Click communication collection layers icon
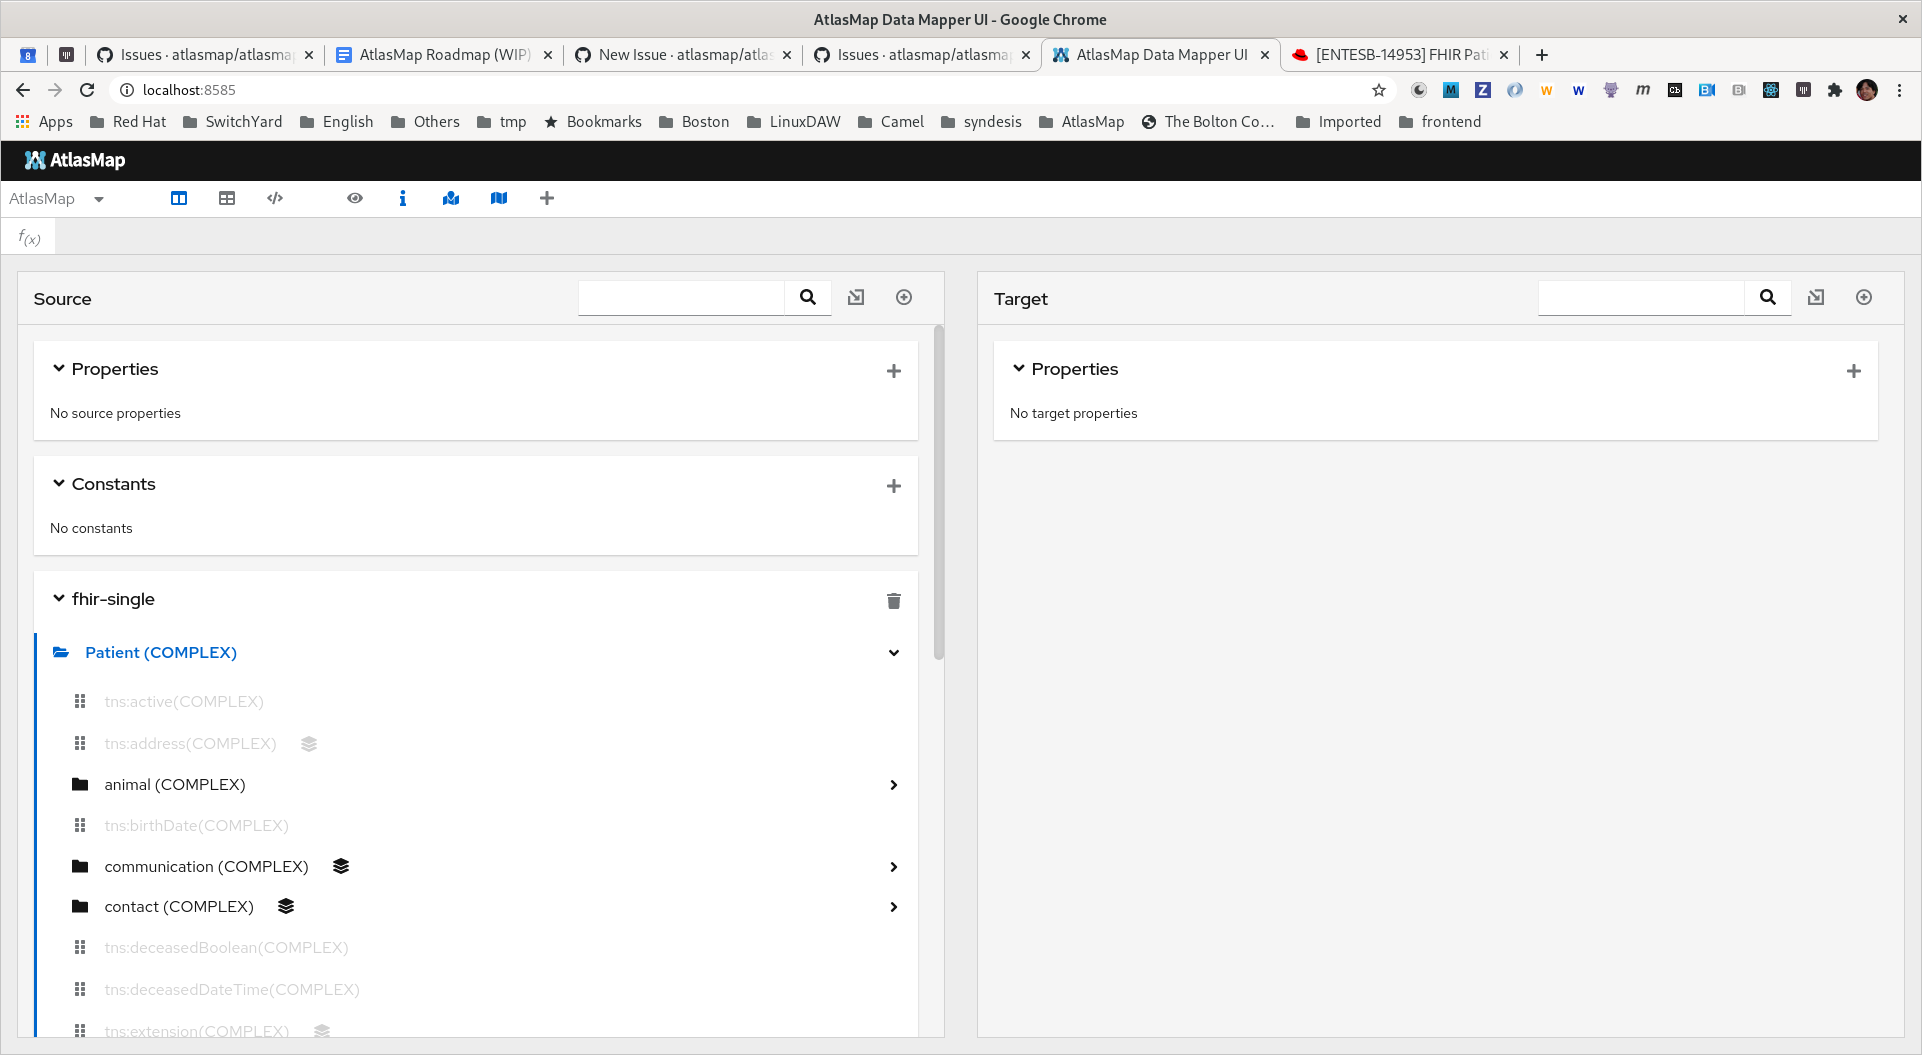 tap(341, 866)
